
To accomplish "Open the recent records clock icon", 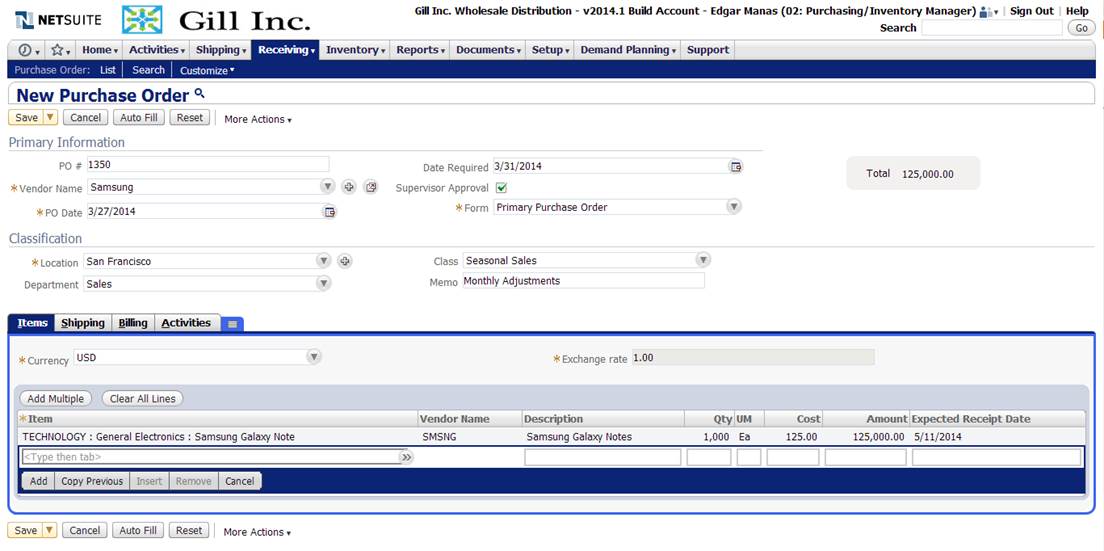I will [25, 50].
